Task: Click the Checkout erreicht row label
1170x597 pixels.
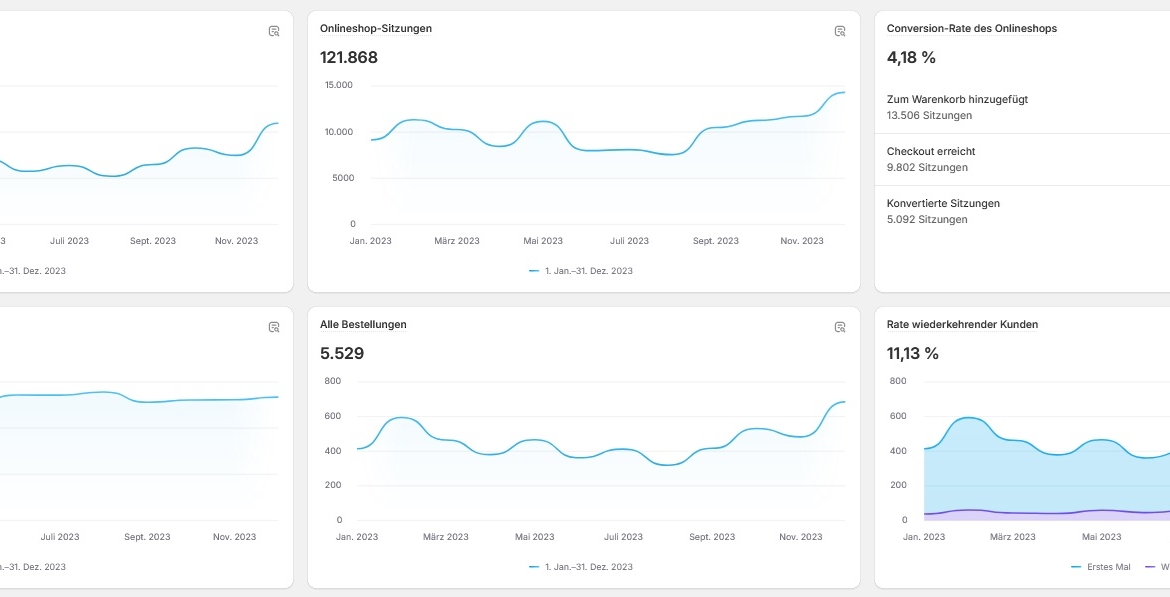Action: [x=930, y=151]
